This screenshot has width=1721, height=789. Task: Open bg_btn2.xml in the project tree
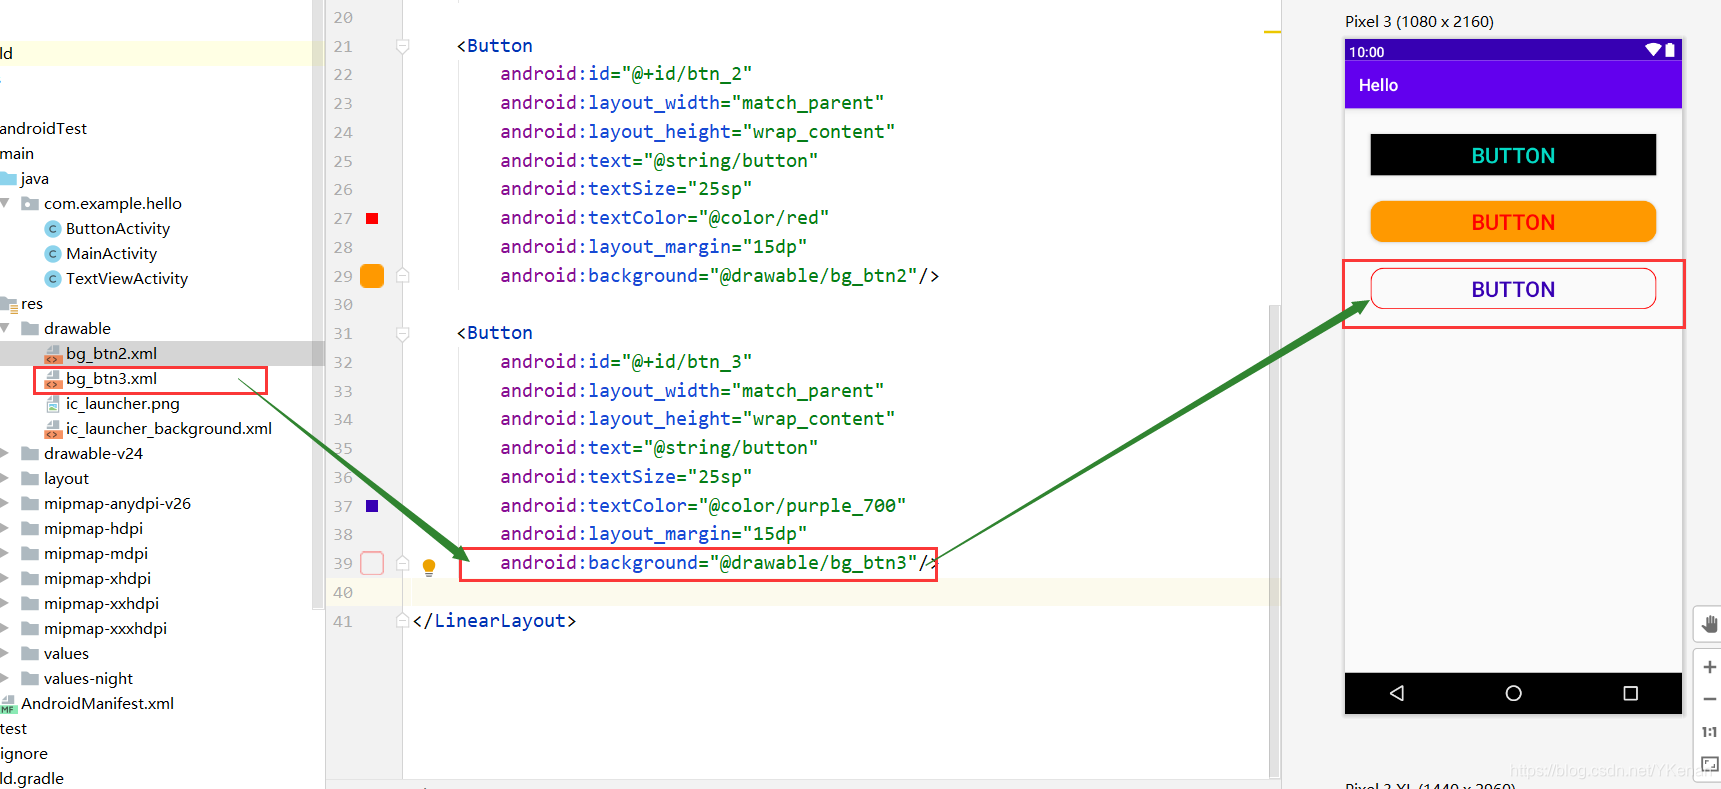tap(111, 354)
